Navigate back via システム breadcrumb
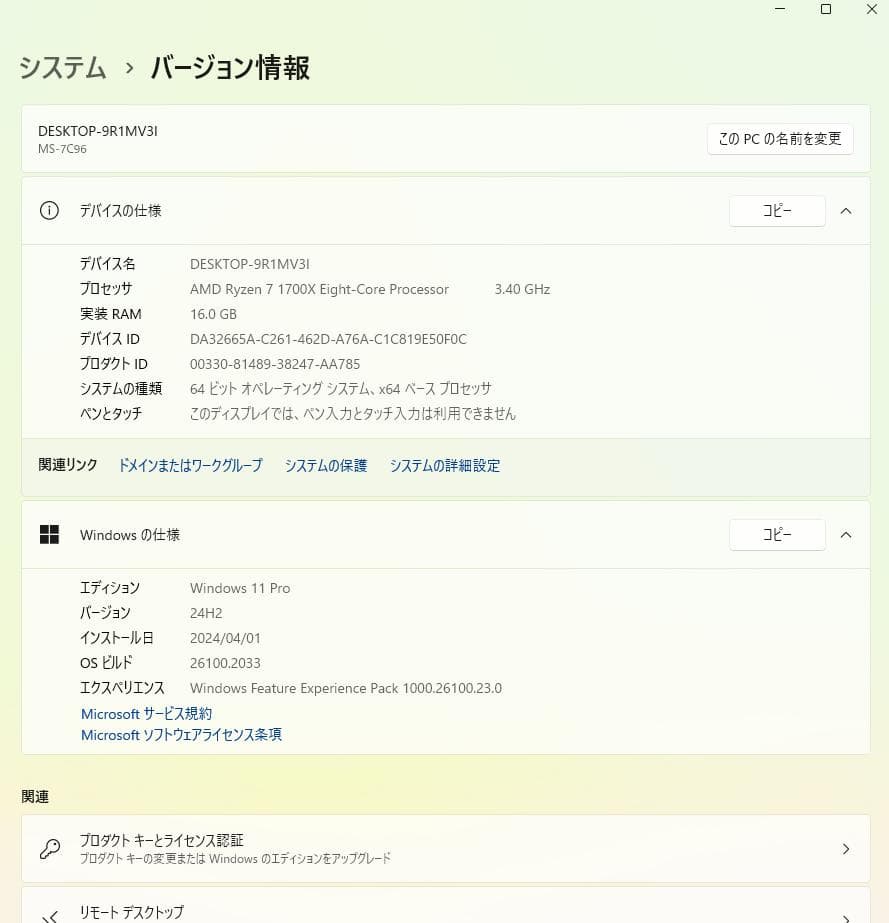The image size is (889, 923). [61, 68]
